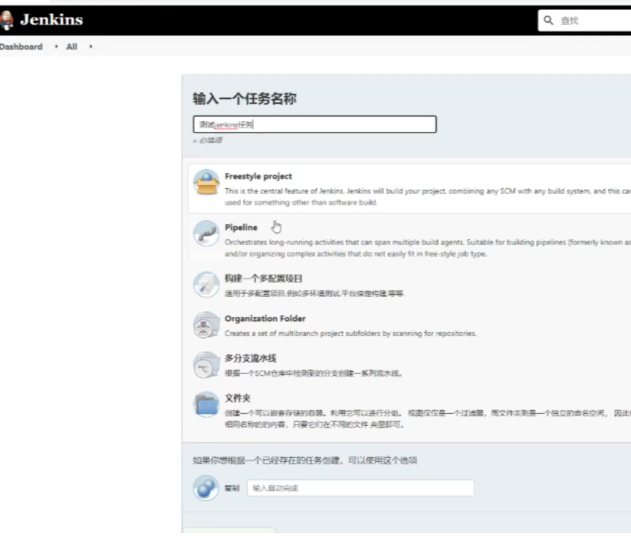Screen dimensions: 631x541
Task: Expand the arrow after Dashboard breadcrumb
Action: (56, 47)
